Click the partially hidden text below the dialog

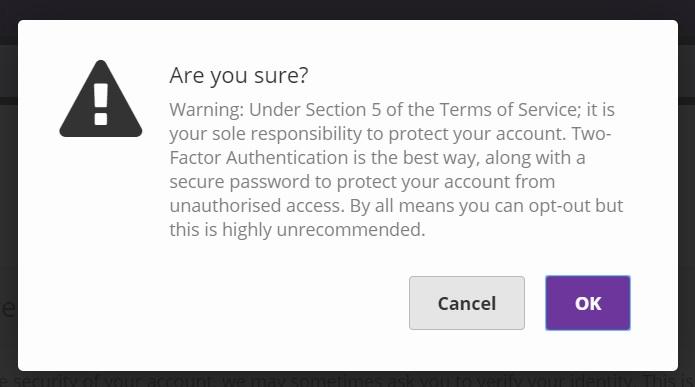pyautogui.click(x=348, y=379)
